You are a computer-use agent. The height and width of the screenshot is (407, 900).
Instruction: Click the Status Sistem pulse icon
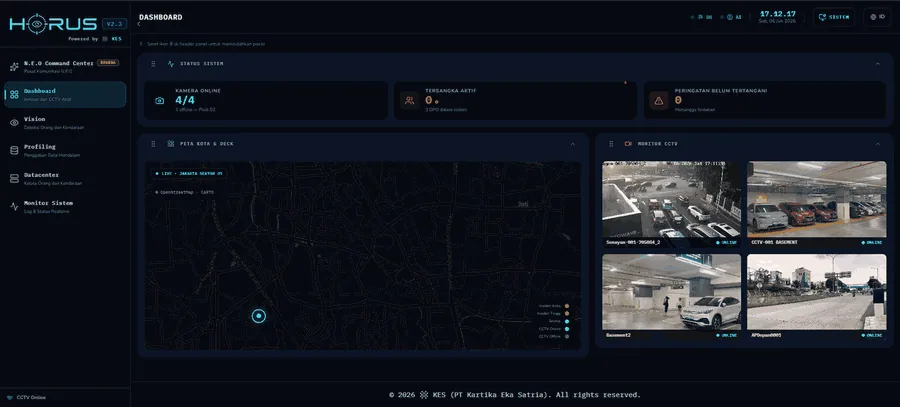(x=170, y=64)
